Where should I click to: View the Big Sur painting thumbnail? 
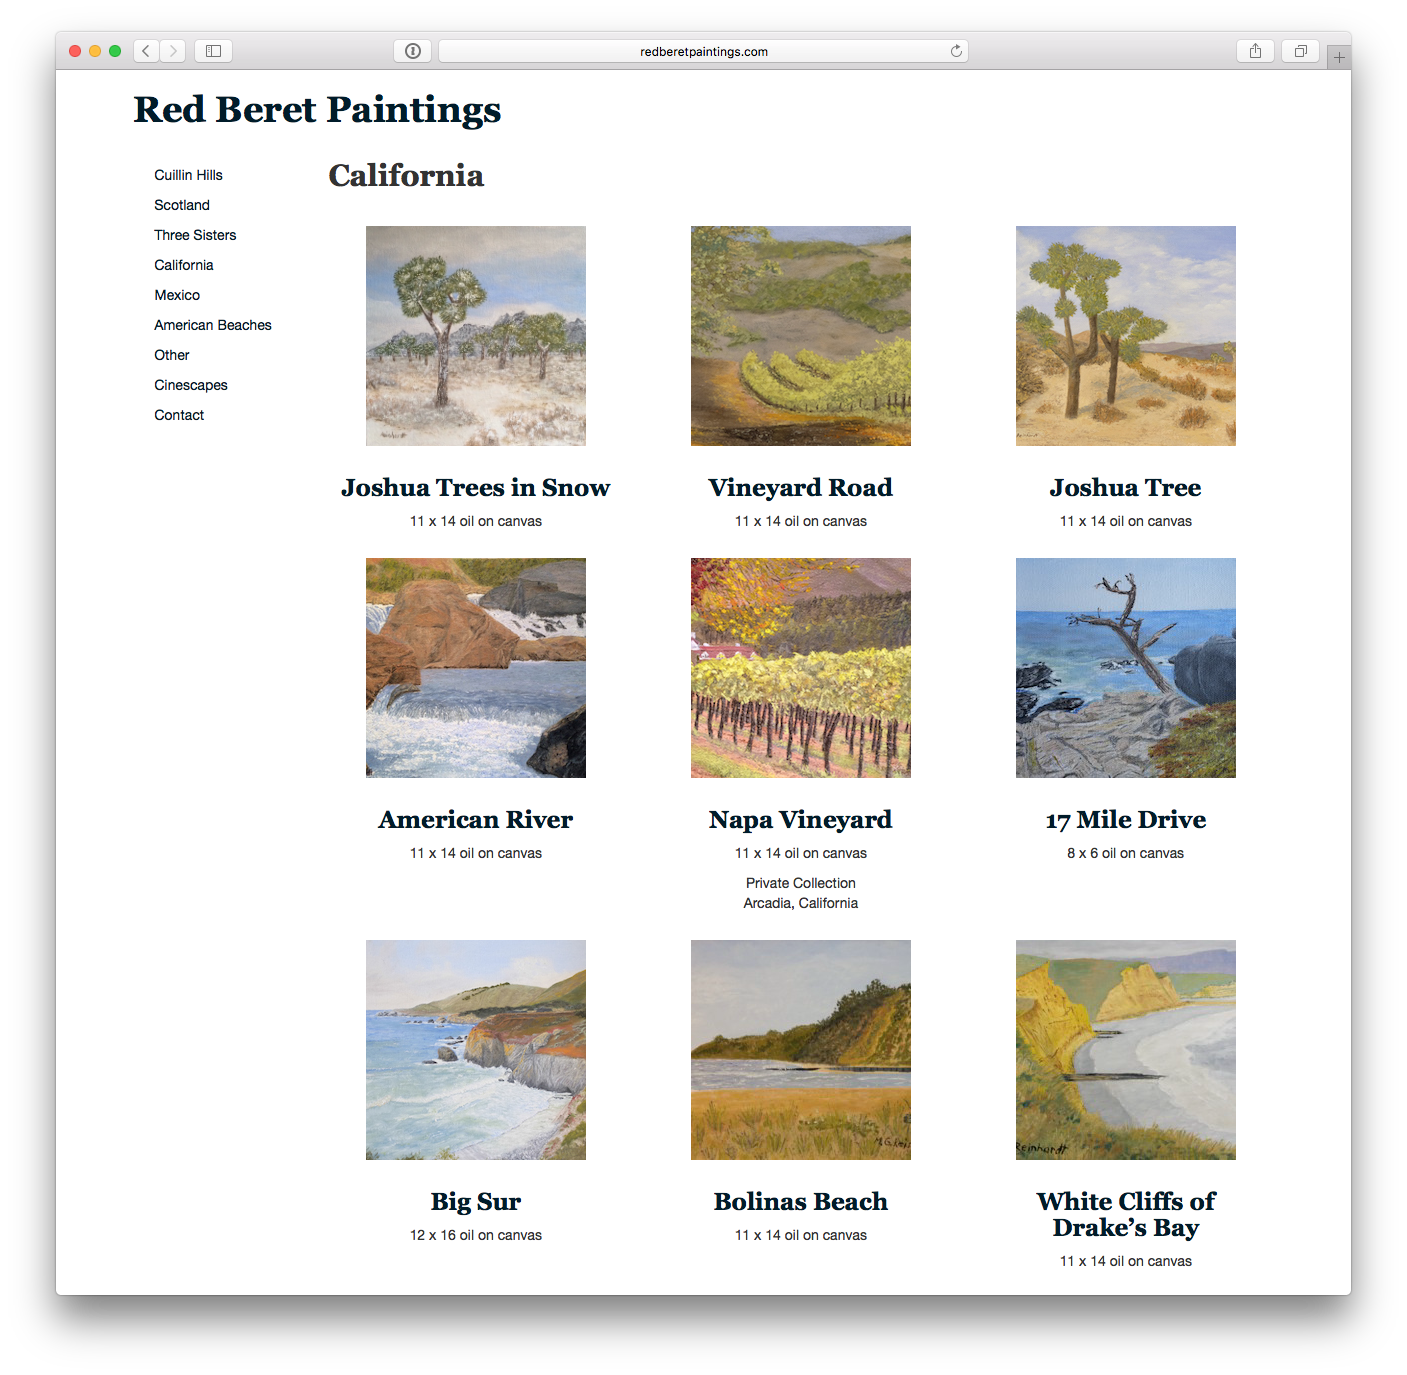pyautogui.click(x=476, y=1050)
